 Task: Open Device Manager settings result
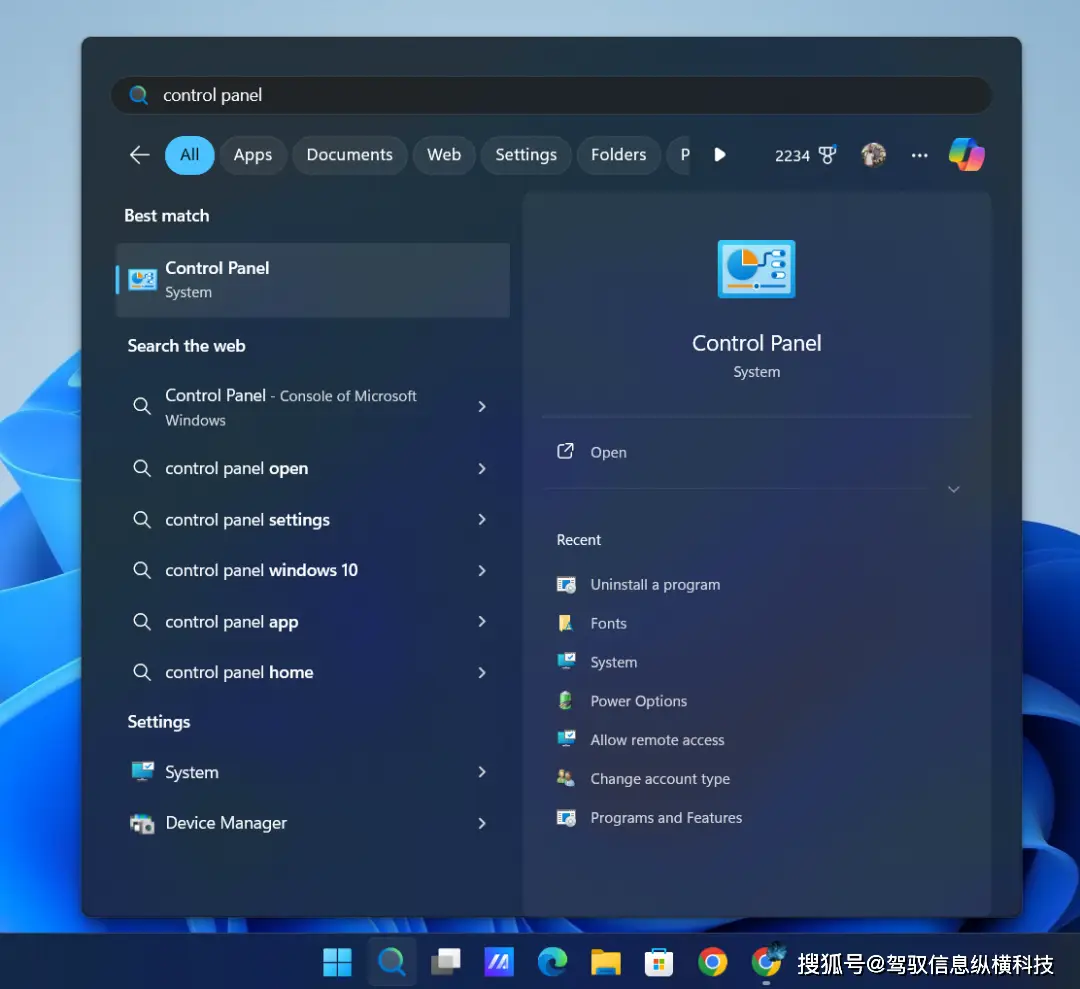point(226,823)
